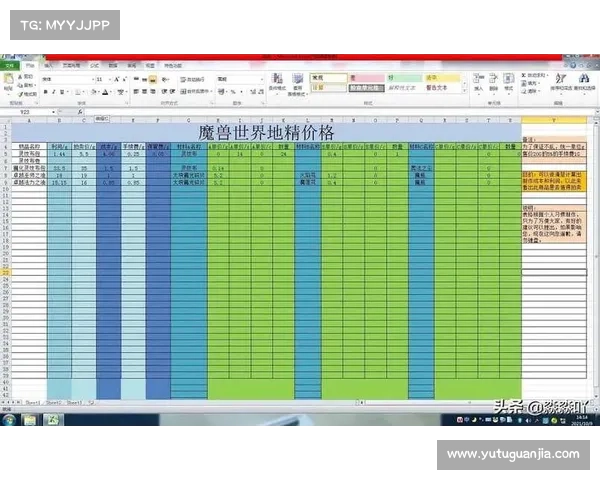Screen dimensions: 600x480
Task: Toggle the Underline formatting button
Action: click(x=59, y=90)
